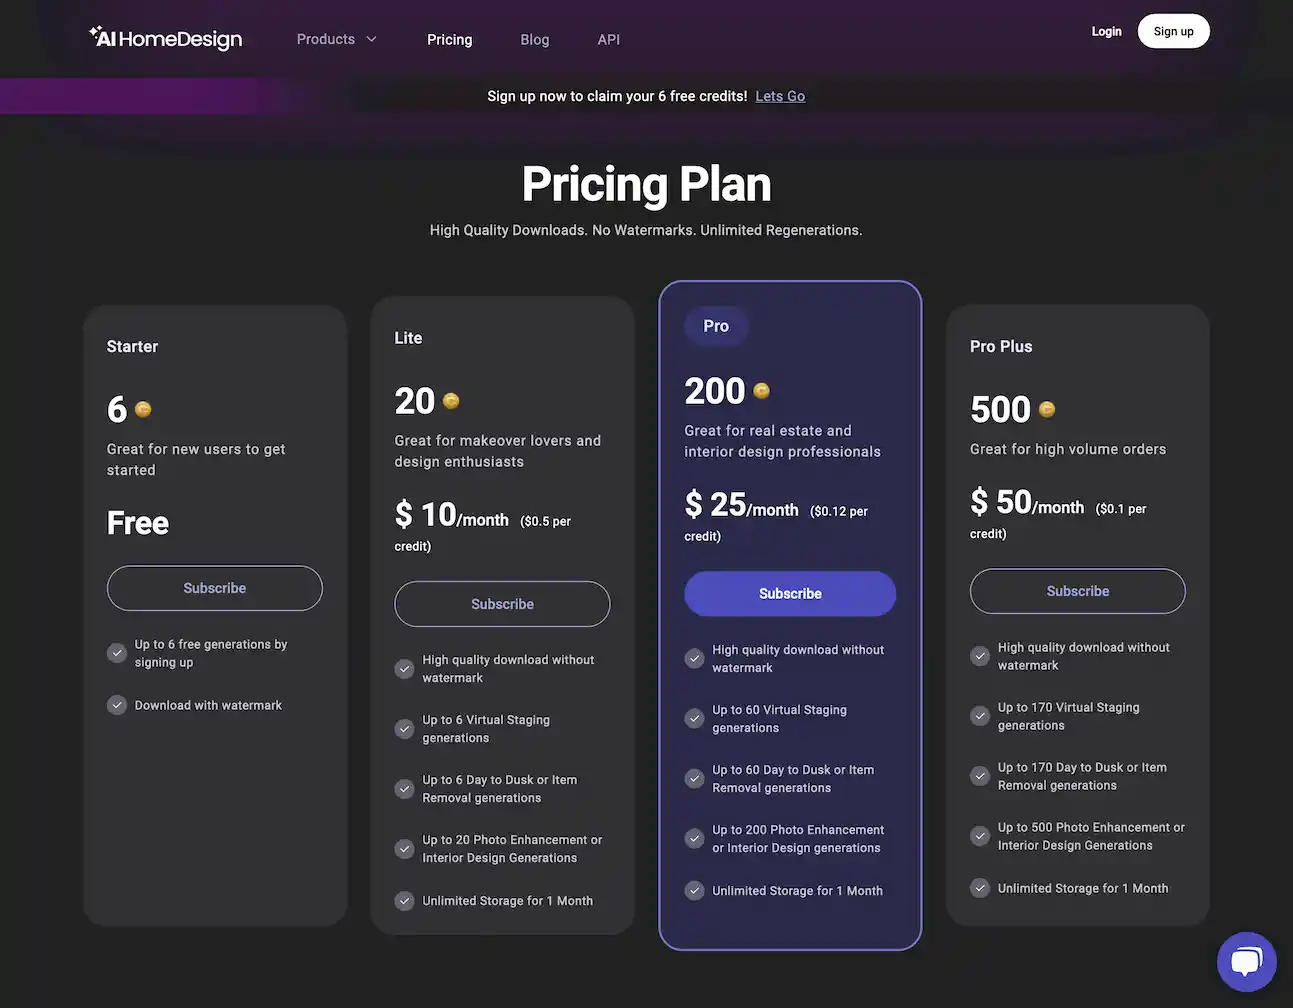Open the chat widget in the corner
Image resolution: width=1293 pixels, height=1008 pixels.
click(x=1246, y=961)
